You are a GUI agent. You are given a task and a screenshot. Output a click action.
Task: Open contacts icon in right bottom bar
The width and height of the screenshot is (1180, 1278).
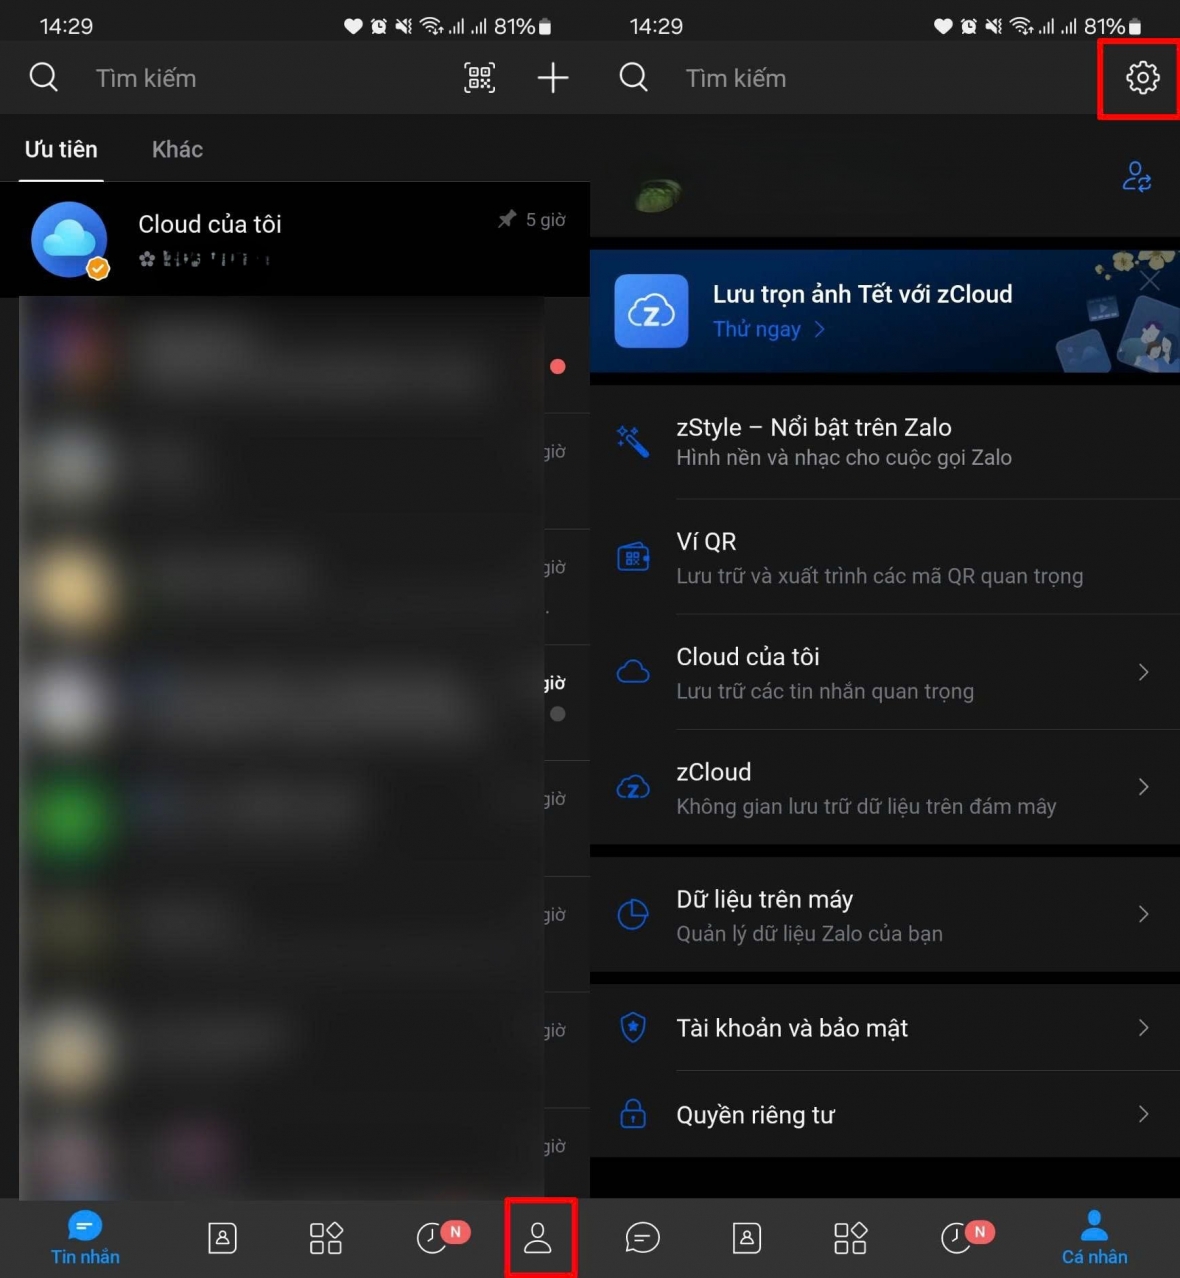point(747,1238)
